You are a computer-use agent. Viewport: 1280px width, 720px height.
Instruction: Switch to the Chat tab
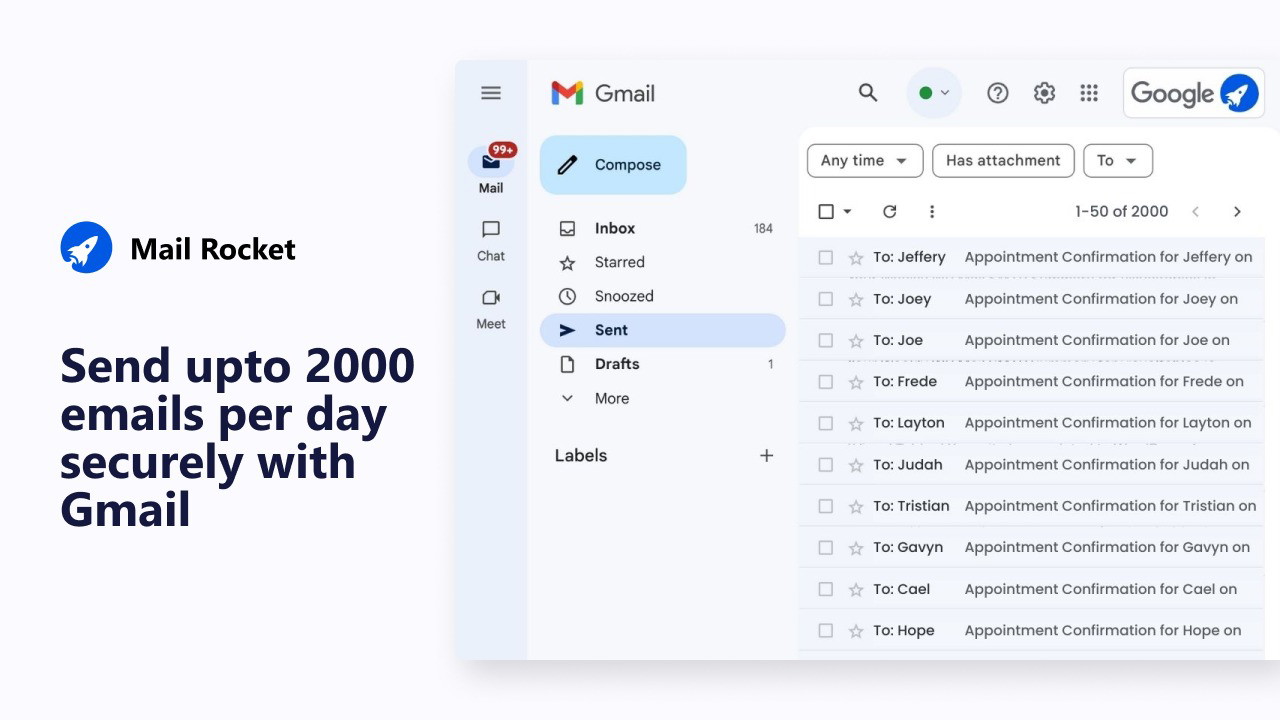[491, 240]
